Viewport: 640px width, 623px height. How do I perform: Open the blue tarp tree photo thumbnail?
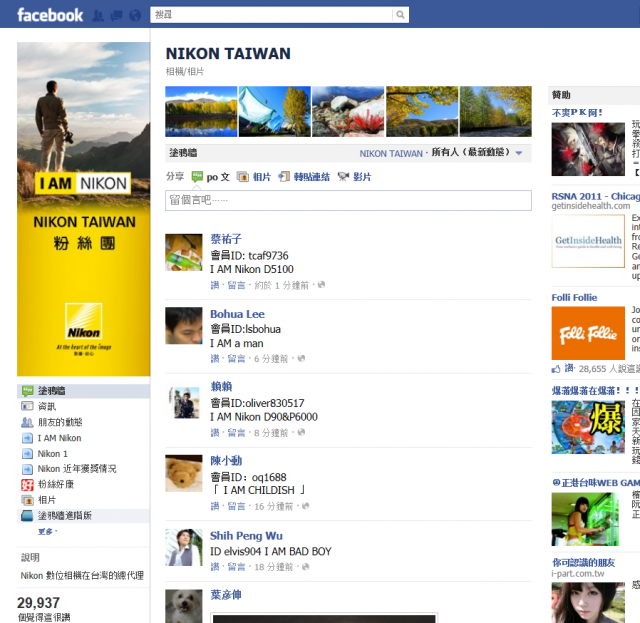(x=275, y=111)
